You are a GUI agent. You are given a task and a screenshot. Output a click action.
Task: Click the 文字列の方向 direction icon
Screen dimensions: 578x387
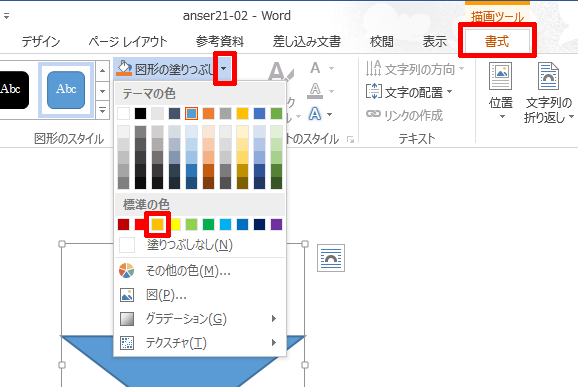pyautogui.click(x=373, y=69)
